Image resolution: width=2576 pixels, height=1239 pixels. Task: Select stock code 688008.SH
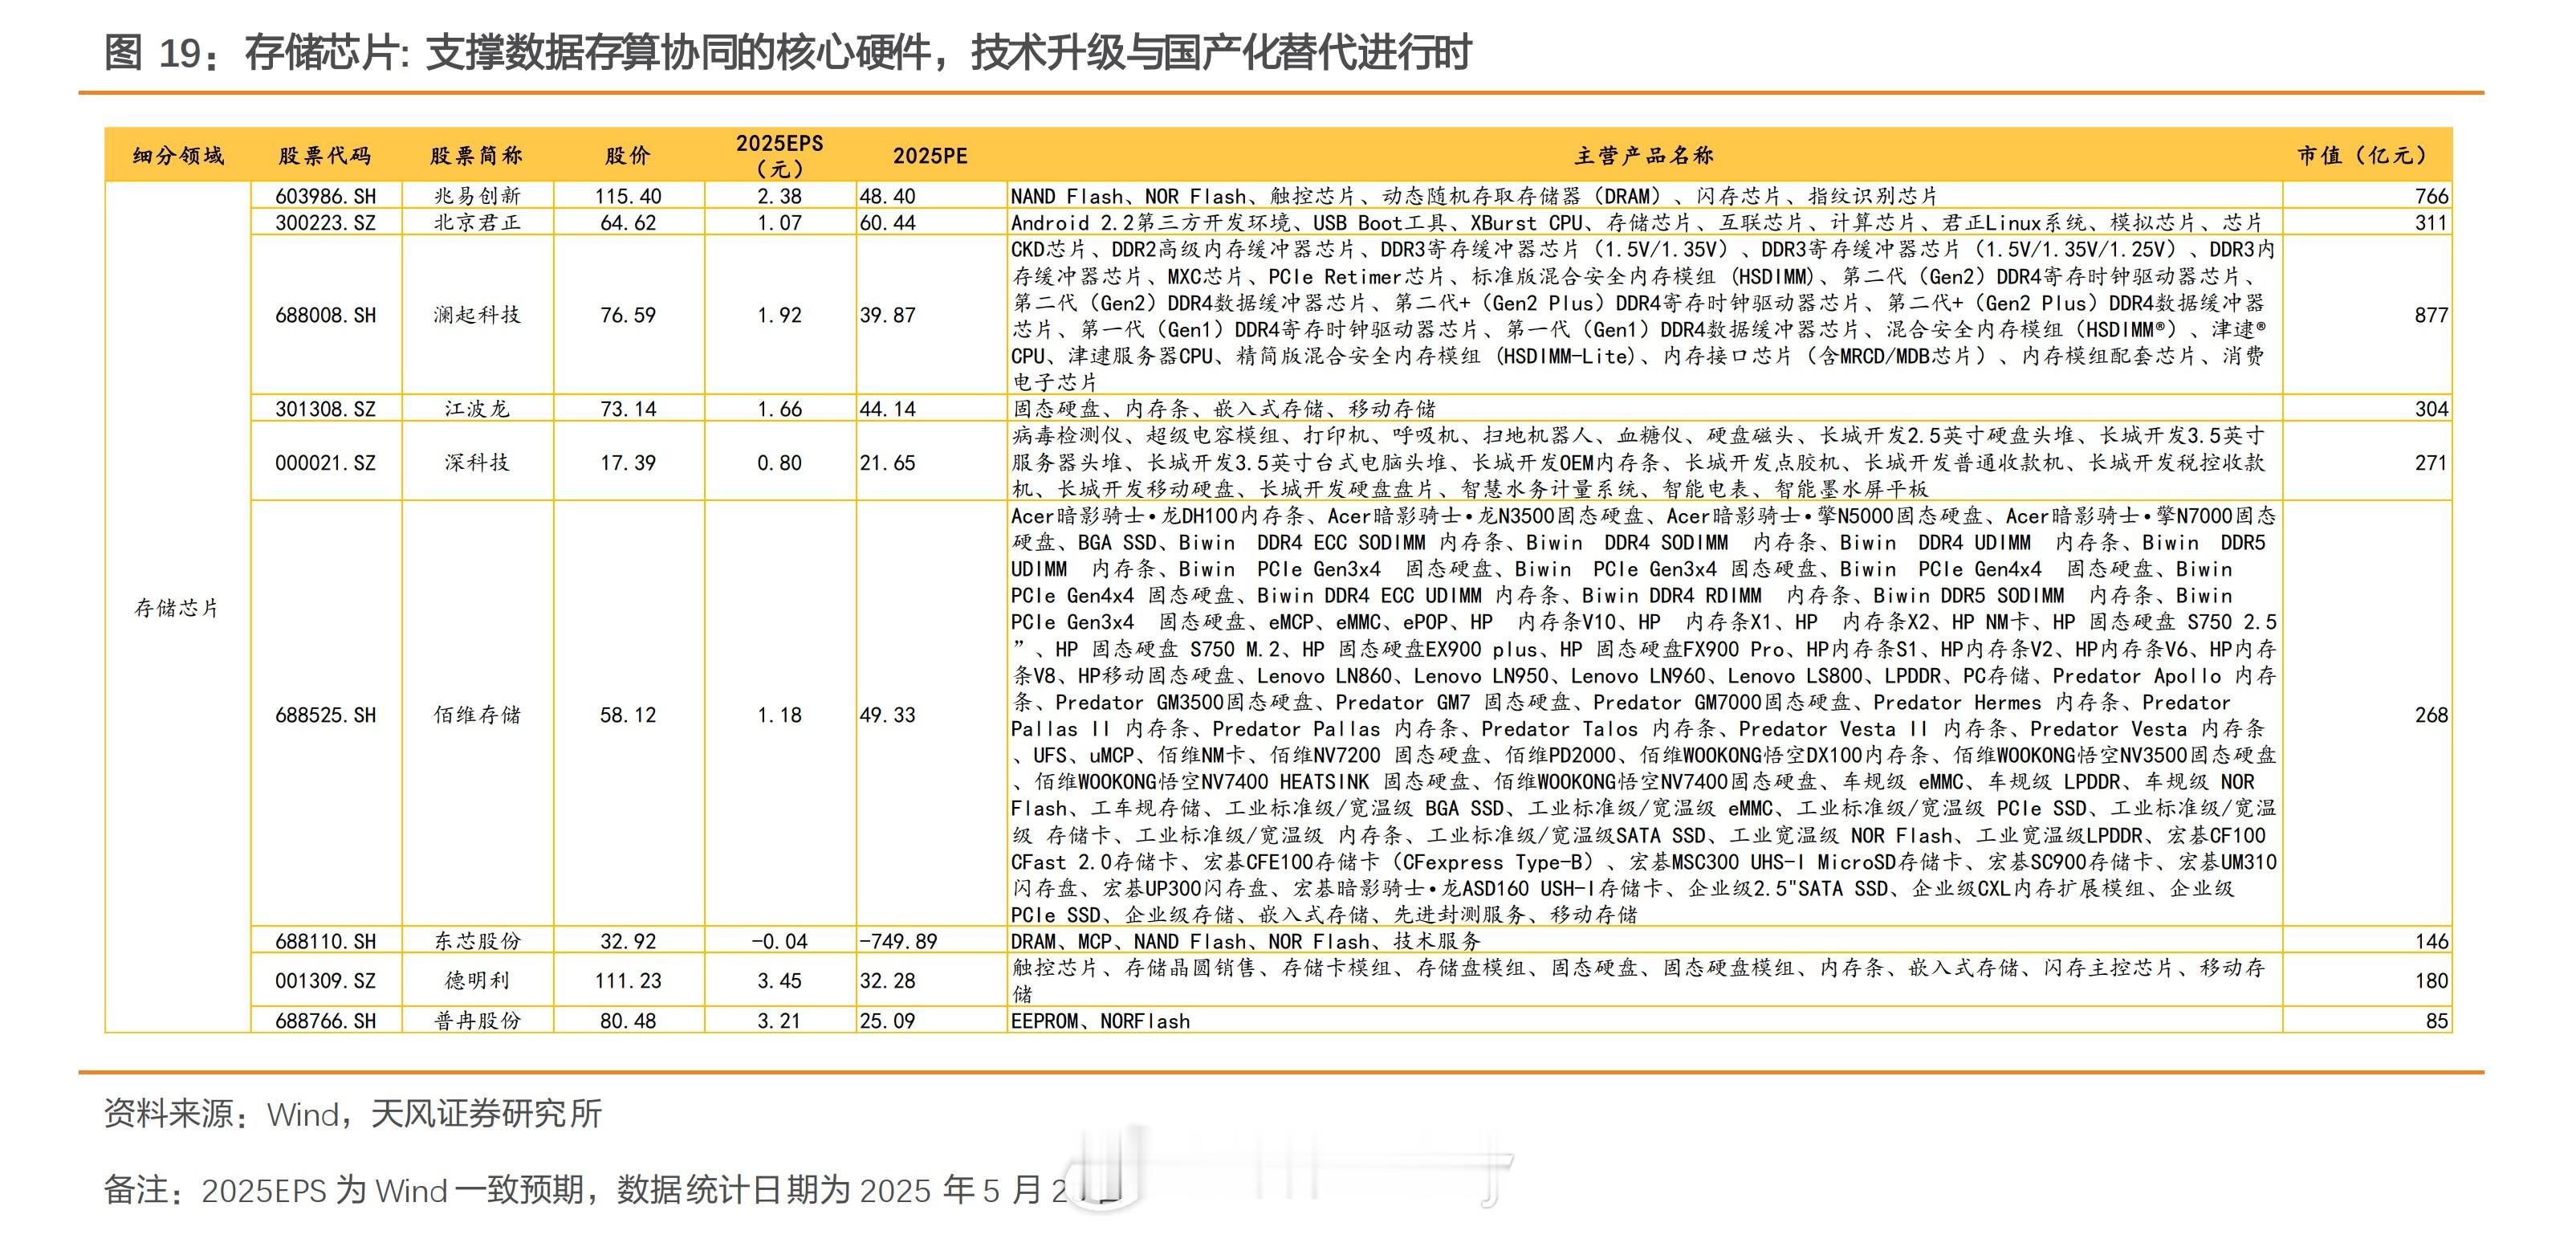(326, 315)
